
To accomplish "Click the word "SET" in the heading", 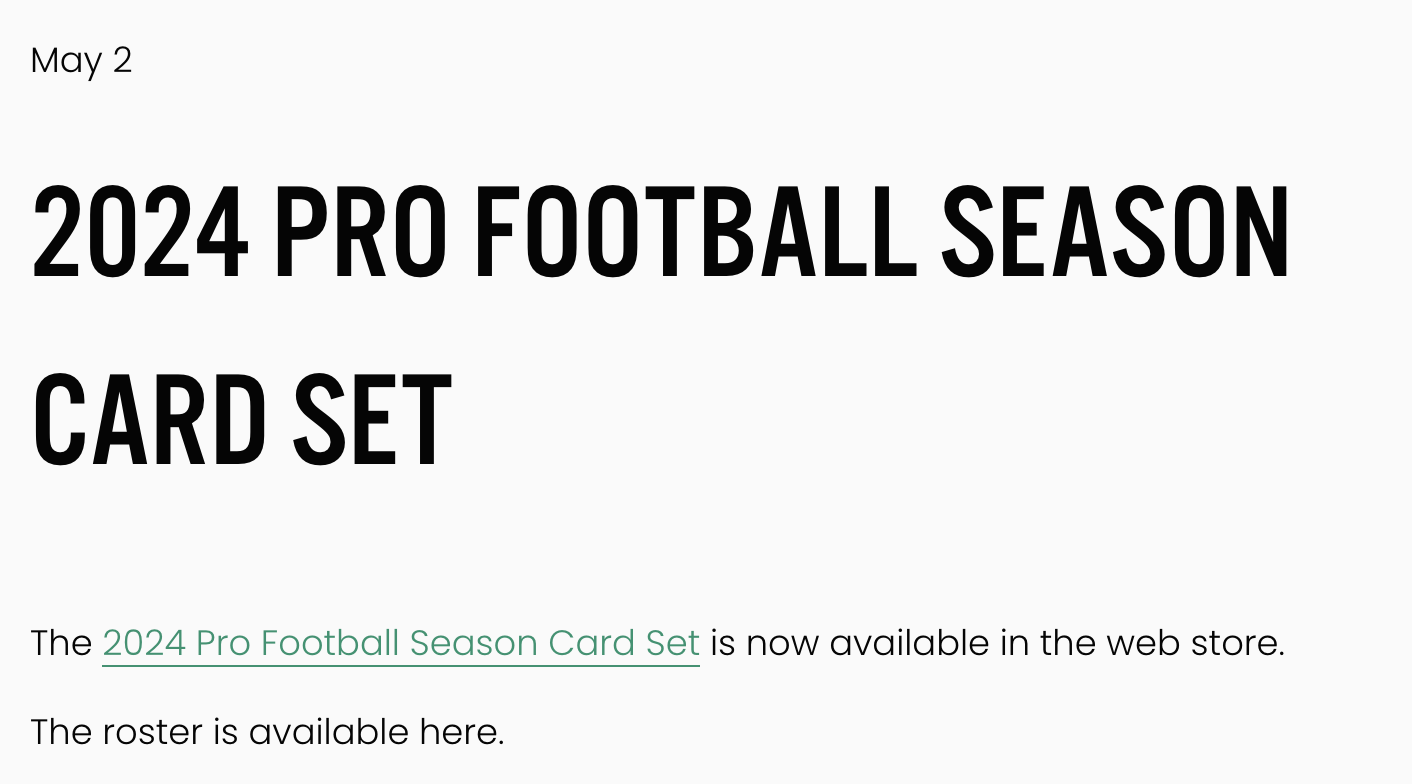I will pos(371,419).
